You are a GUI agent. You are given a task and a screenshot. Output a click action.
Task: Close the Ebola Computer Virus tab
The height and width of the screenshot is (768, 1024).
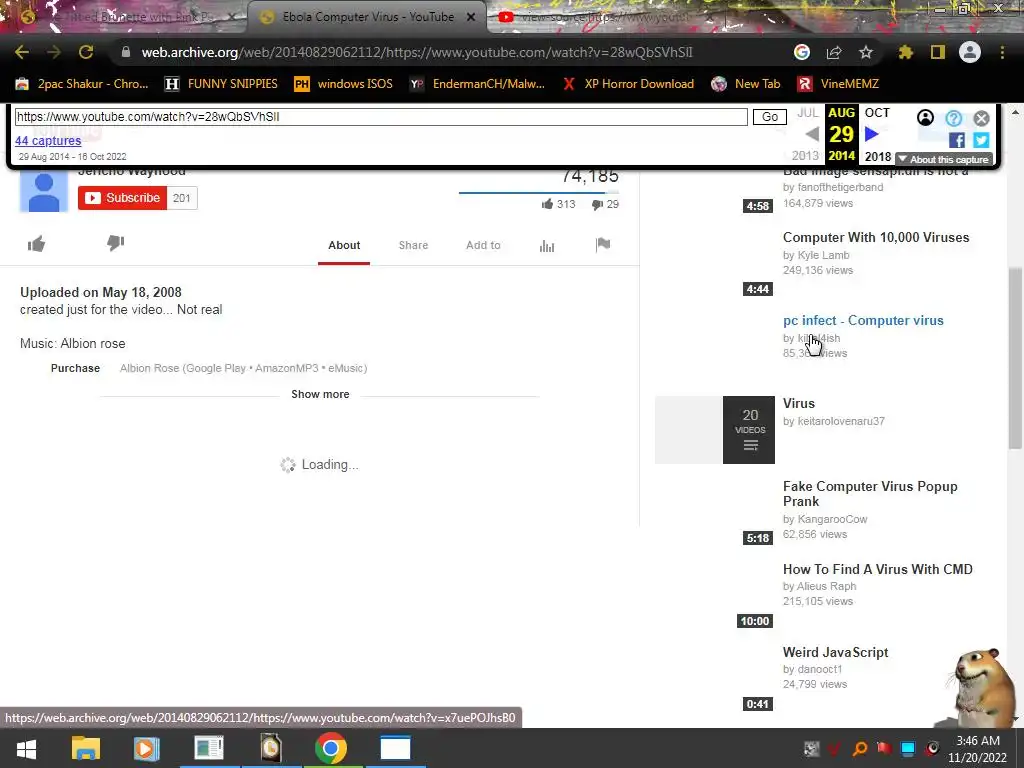point(471,17)
